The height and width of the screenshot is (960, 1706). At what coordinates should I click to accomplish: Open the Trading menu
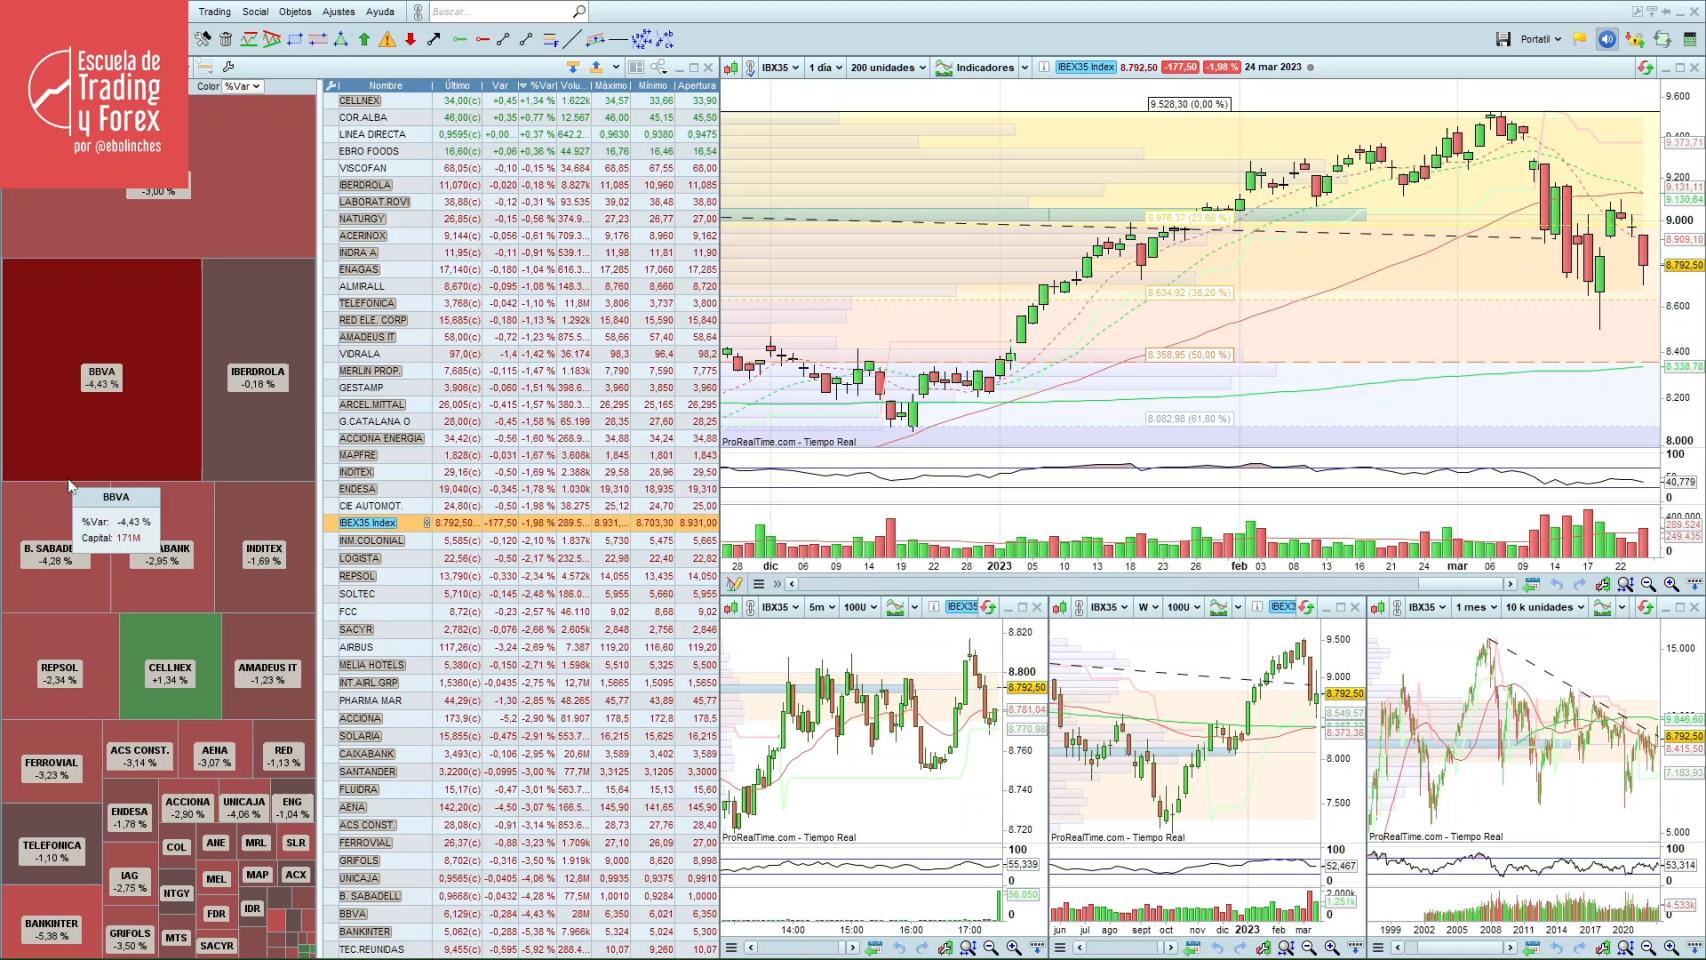[x=214, y=11]
